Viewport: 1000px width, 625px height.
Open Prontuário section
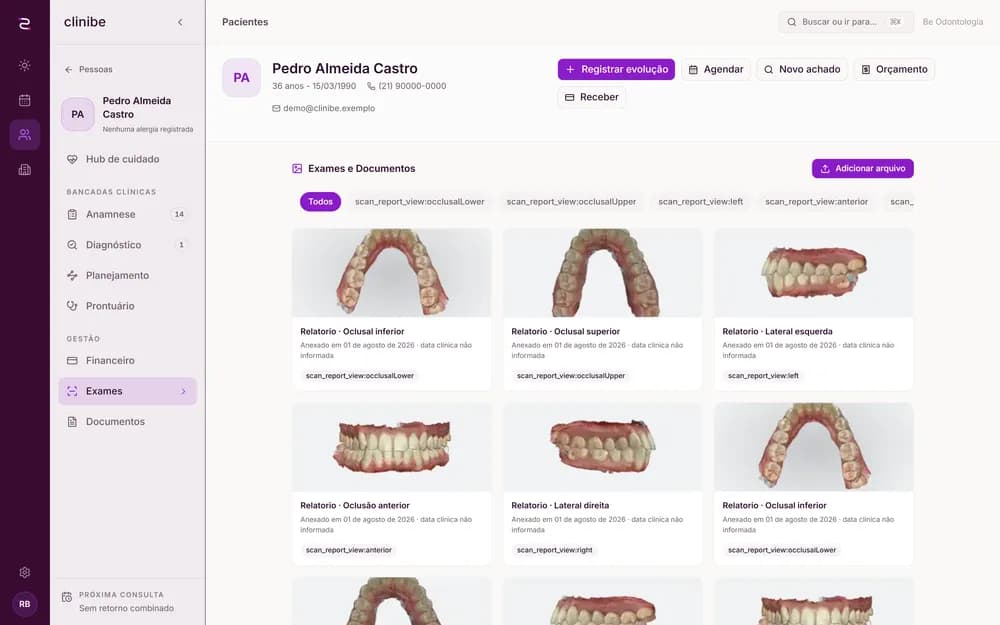pyautogui.click(x=127, y=306)
